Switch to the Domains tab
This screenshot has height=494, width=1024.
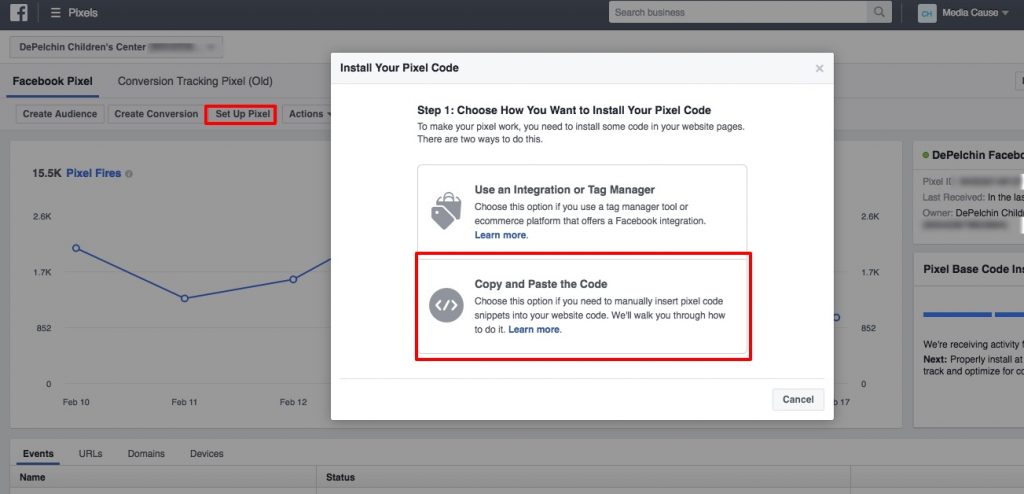click(146, 453)
